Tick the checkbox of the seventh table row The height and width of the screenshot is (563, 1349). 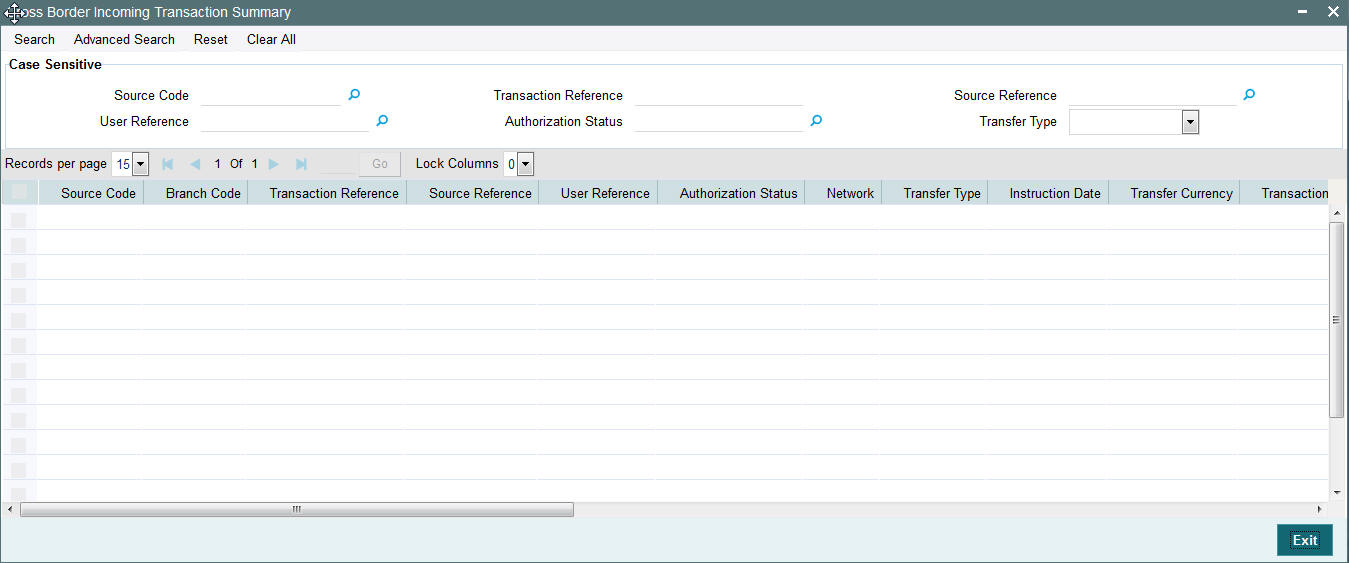pyautogui.click(x=19, y=370)
